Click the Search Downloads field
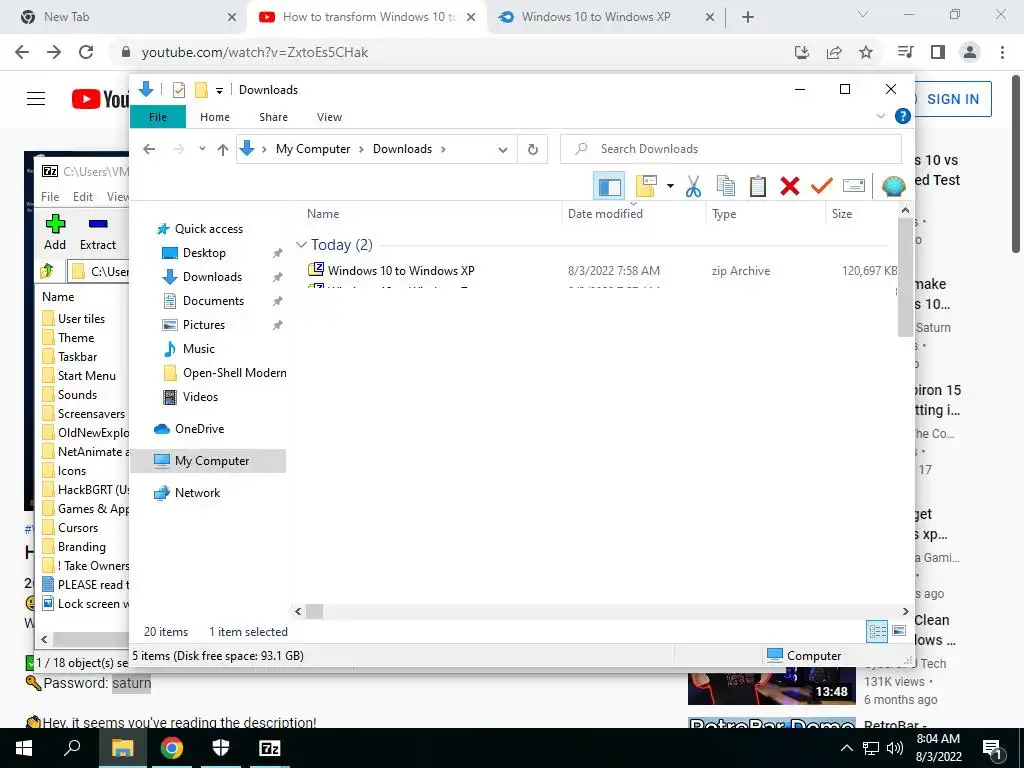The height and width of the screenshot is (768, 1024). tap(731, 149)
